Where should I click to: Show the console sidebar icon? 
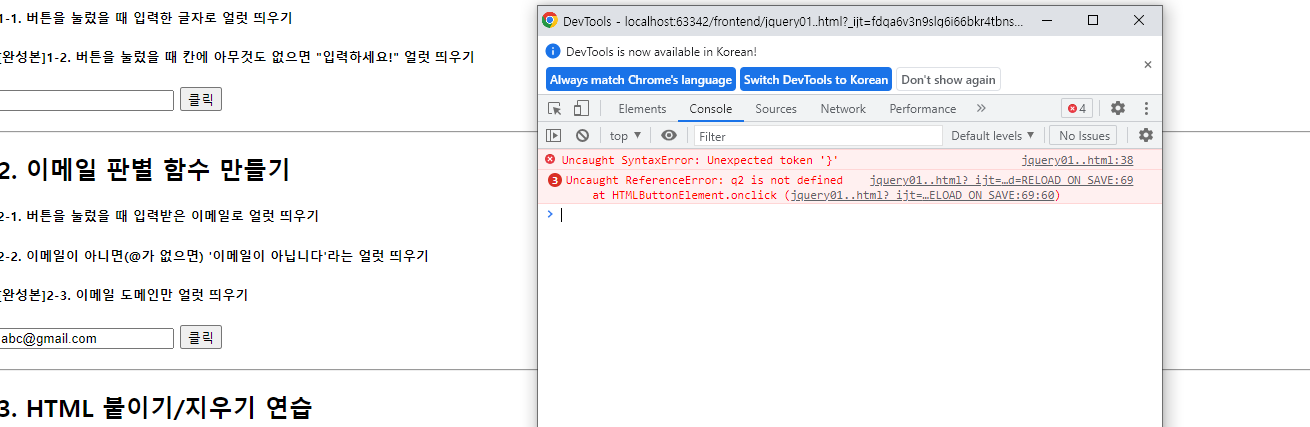(x=554, y=136)
